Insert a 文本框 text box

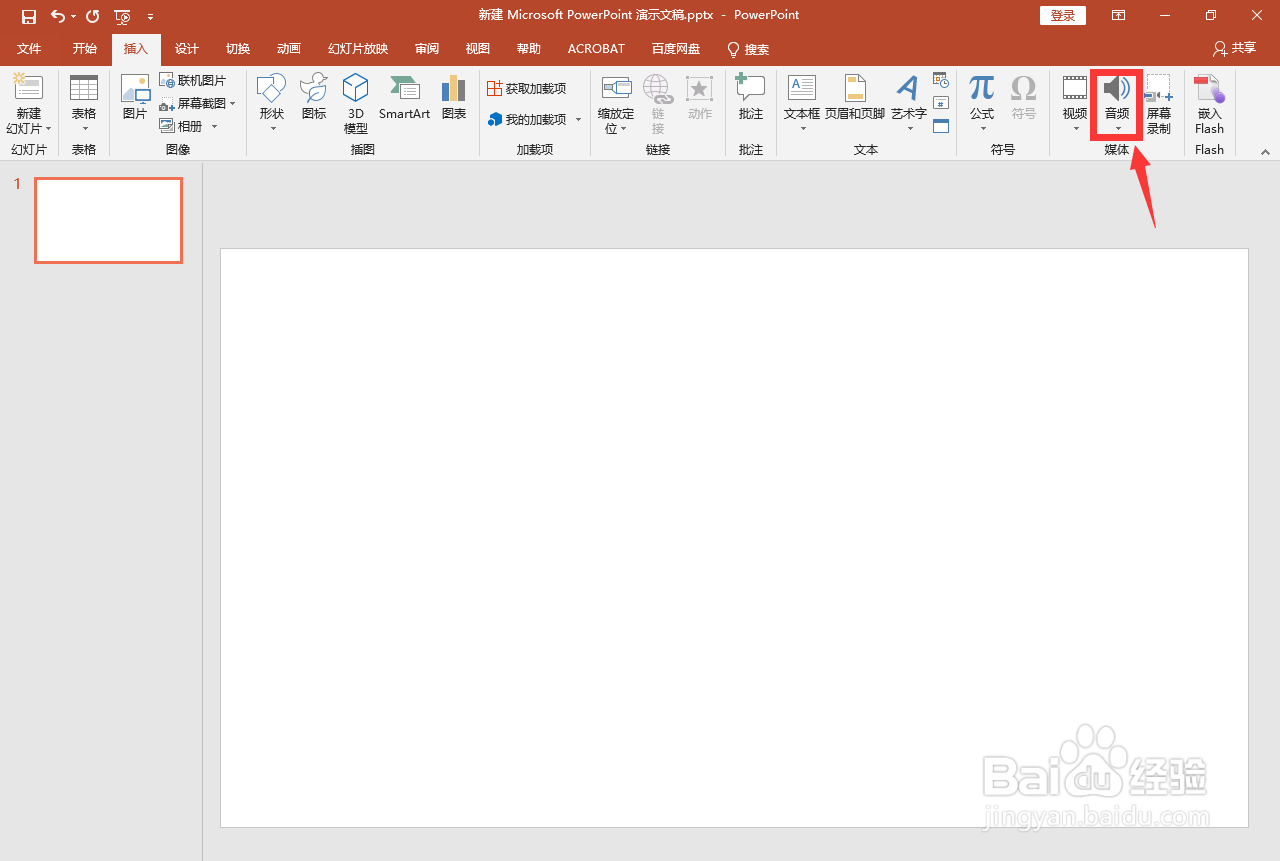tap(802, 104)
